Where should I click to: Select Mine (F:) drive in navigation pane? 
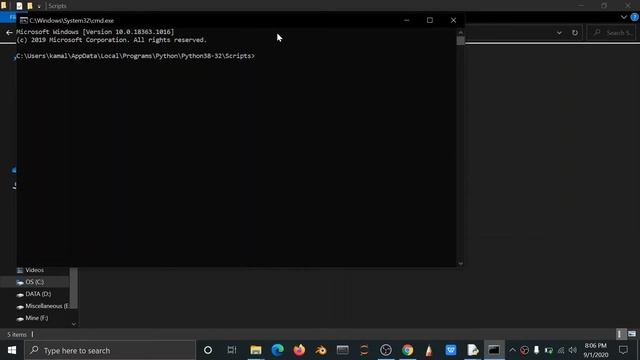point(36,318)
